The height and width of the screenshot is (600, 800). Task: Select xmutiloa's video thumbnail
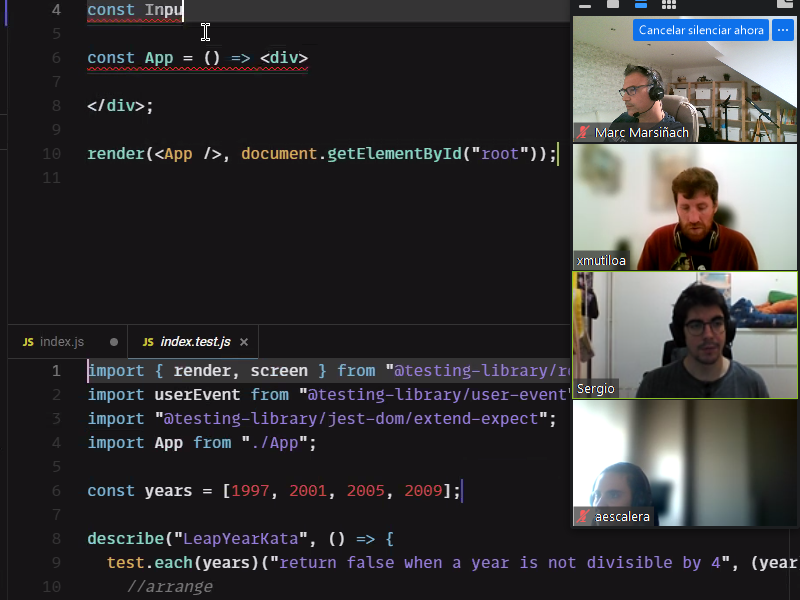pyautogui.click(x=685, y=207)
